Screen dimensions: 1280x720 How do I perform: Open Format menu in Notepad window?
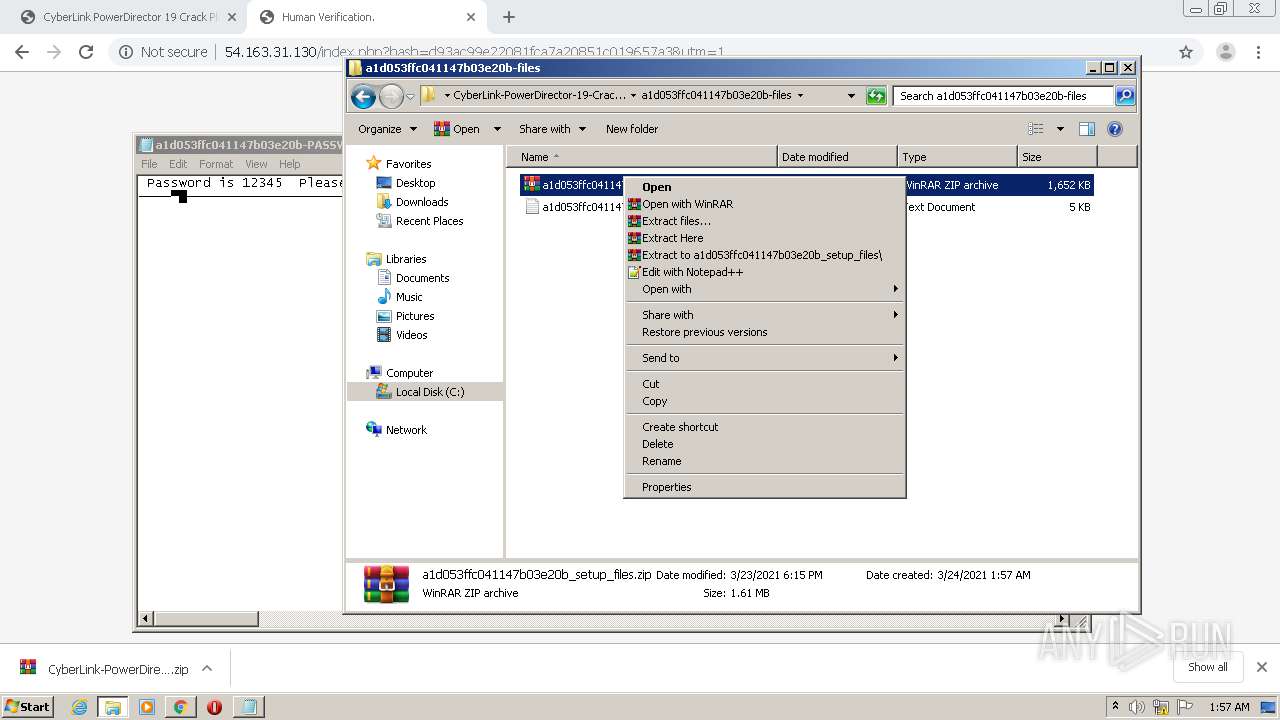click(x=215, y=164)
